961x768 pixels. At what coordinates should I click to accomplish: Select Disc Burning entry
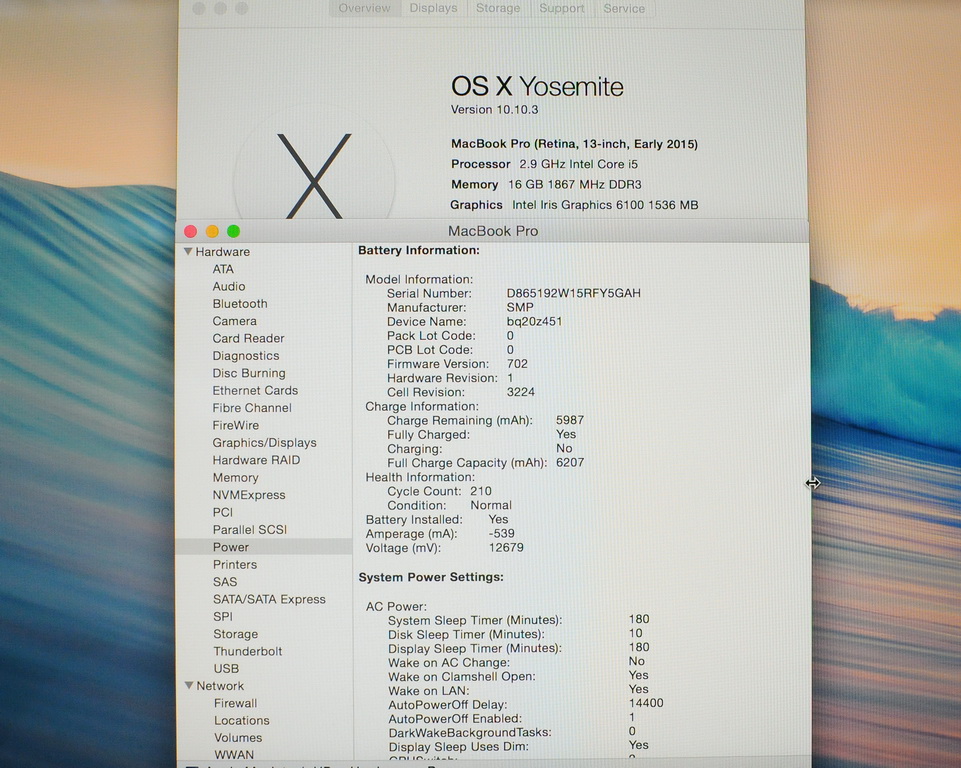point(249,373)
